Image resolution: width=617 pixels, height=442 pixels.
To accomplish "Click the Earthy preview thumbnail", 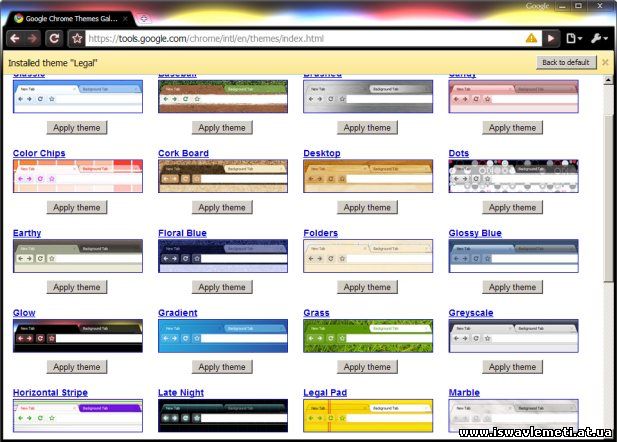I will click(x=78, y=256).
